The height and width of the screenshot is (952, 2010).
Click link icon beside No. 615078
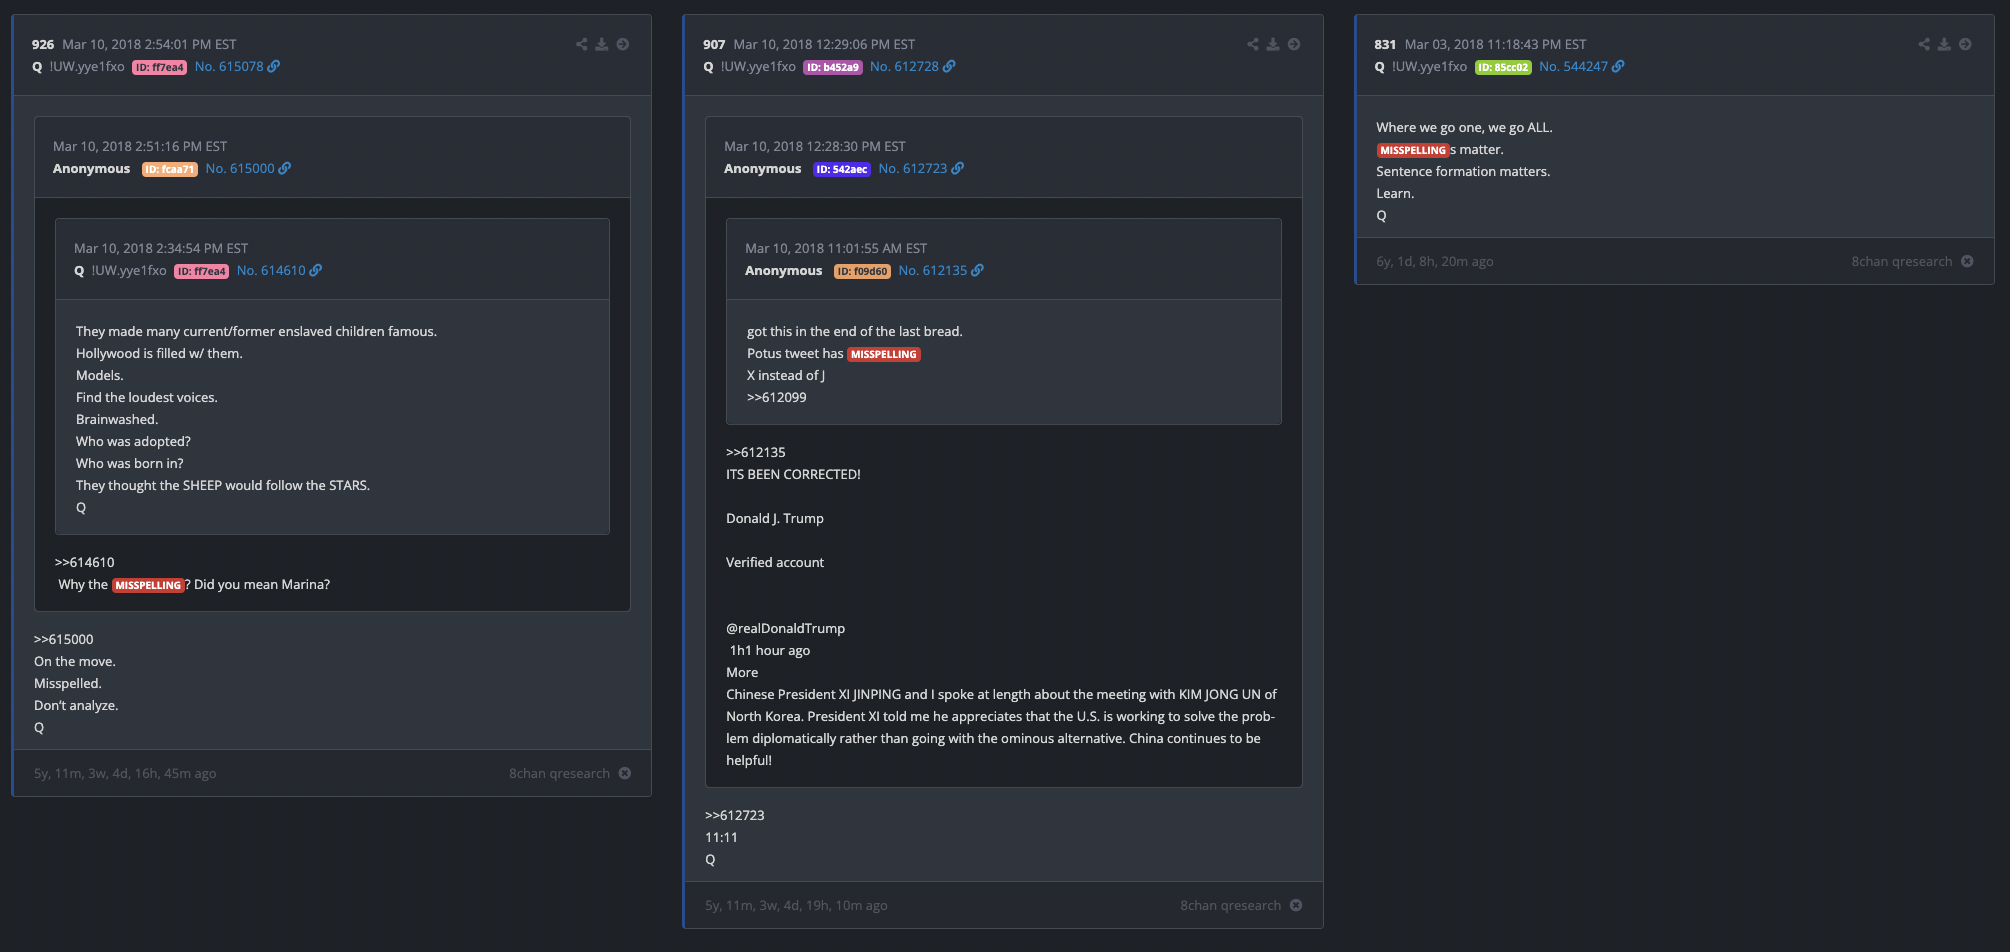click(x=274, y=66)
